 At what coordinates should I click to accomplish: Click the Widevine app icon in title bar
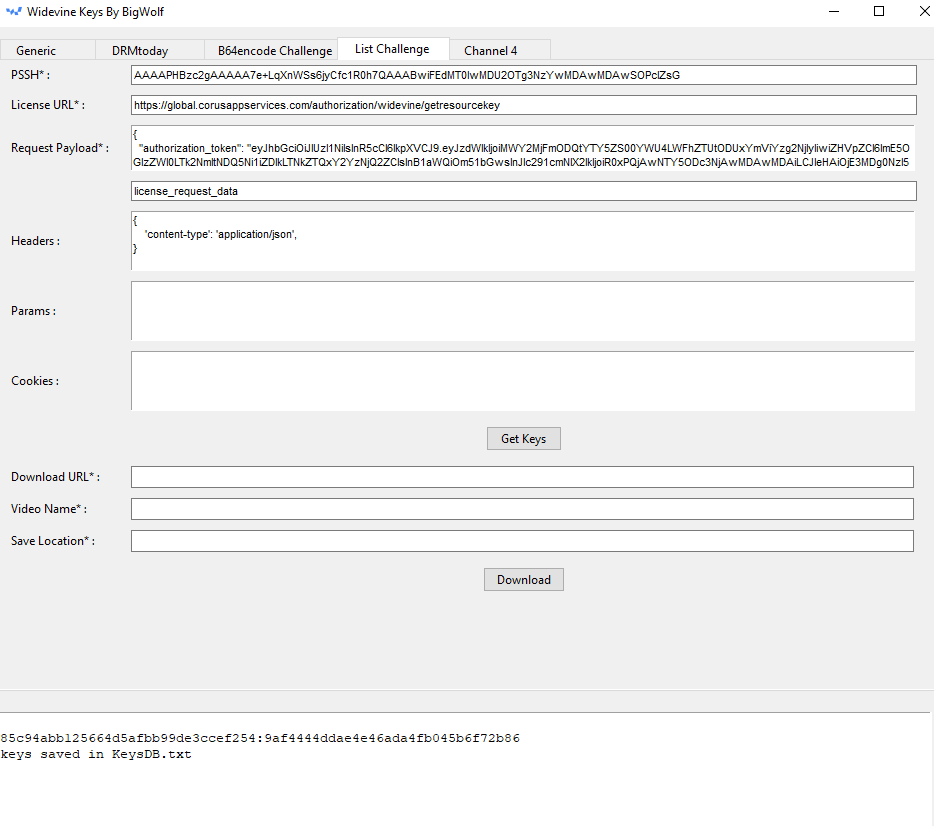(x=13, y=11)
